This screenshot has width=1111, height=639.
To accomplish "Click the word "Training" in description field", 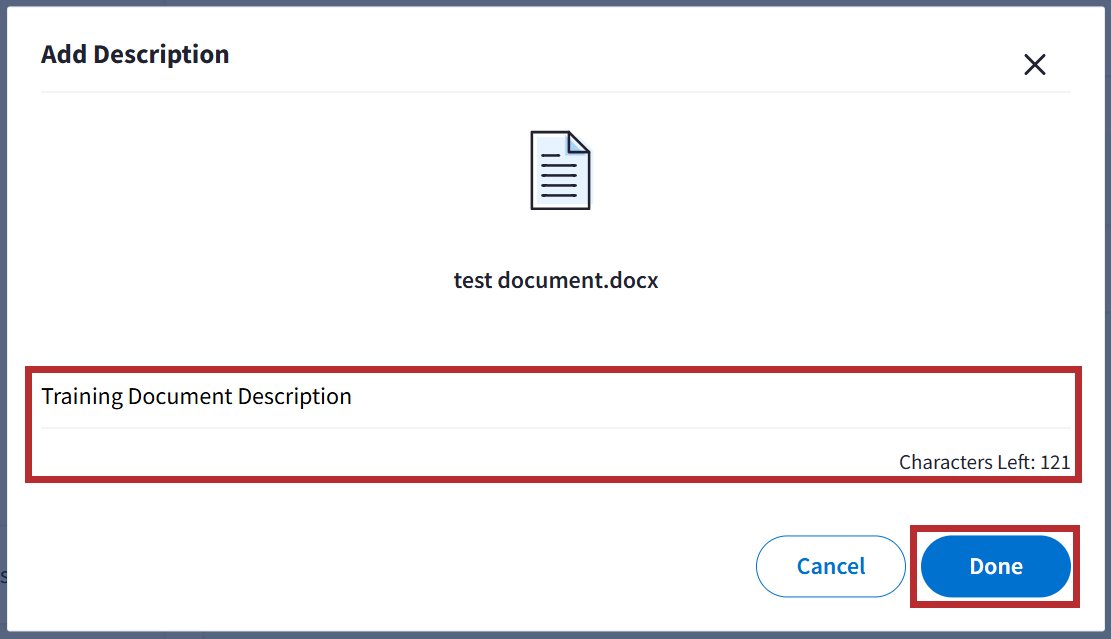I will pyautogui.click(x=82, y=397).
